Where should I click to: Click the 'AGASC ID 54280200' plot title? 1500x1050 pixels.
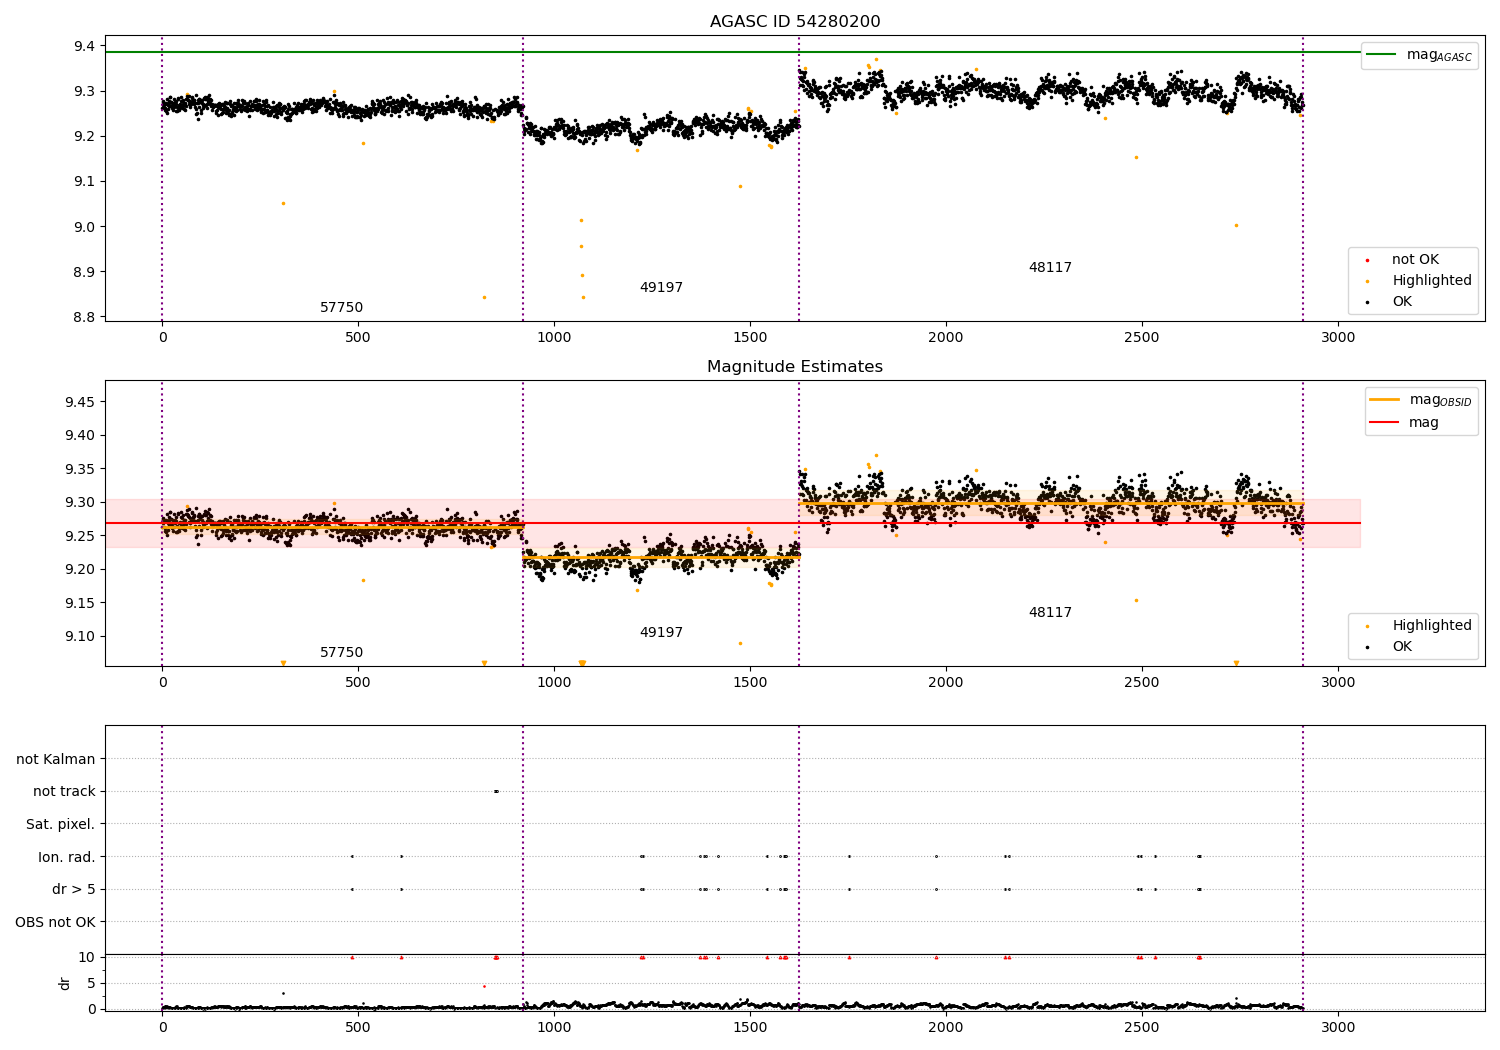pyautogui.click(x=795, y=22)
